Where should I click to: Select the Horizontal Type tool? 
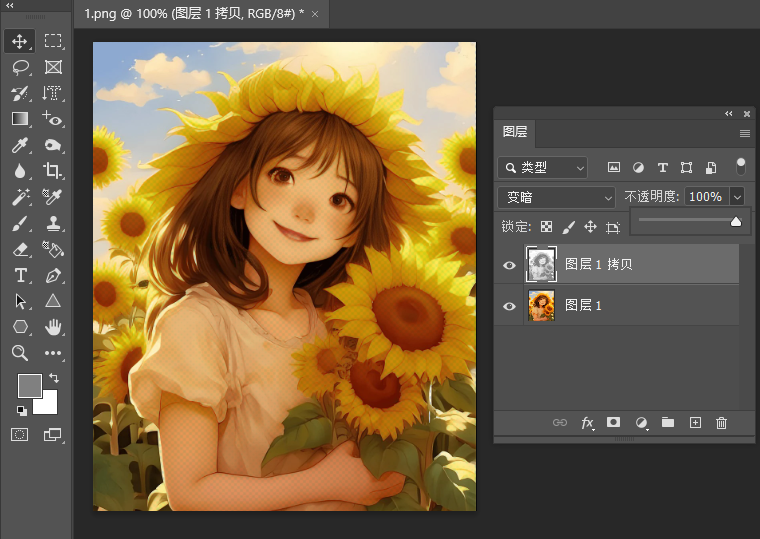(x=19, y=275)
